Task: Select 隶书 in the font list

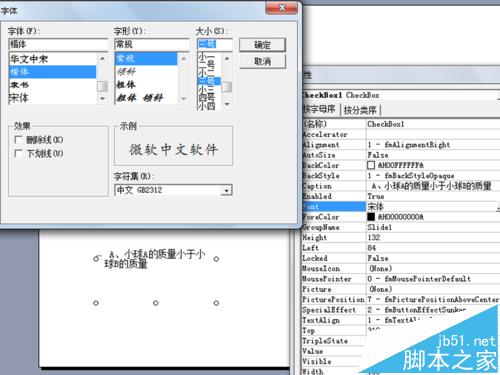Action: (53, 85)
